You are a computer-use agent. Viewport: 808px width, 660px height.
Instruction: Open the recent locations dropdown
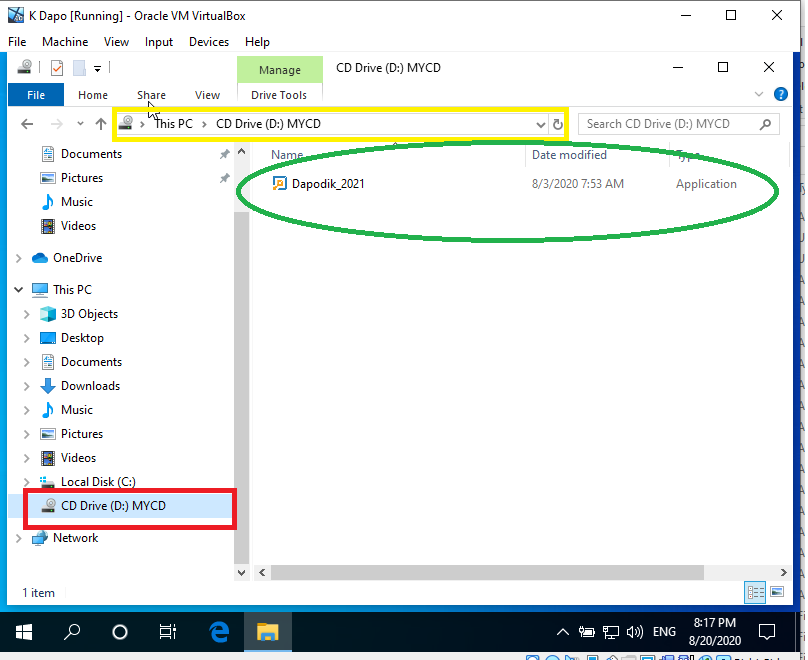80,124
